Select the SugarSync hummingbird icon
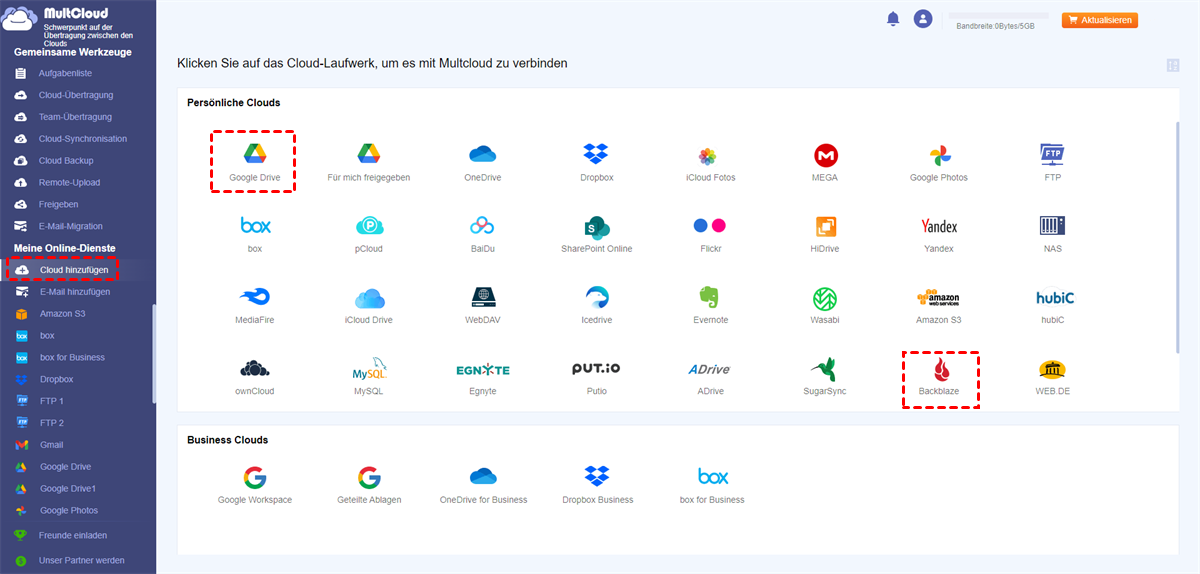 (825, 369)
